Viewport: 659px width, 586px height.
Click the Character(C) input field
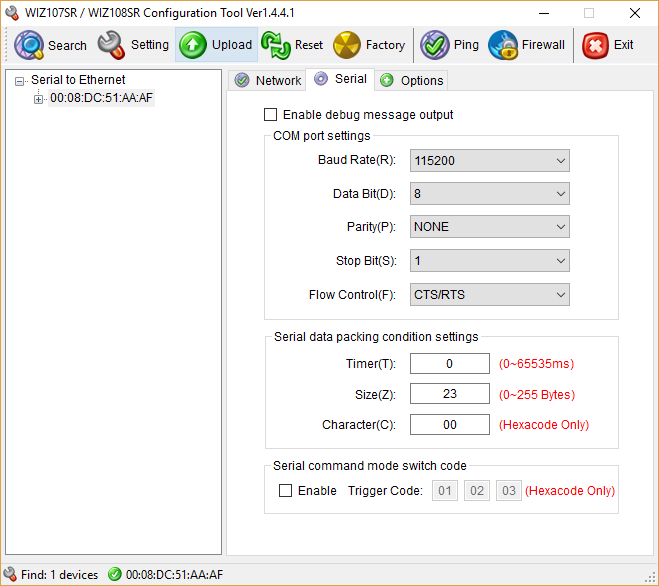tap(450, 424)
